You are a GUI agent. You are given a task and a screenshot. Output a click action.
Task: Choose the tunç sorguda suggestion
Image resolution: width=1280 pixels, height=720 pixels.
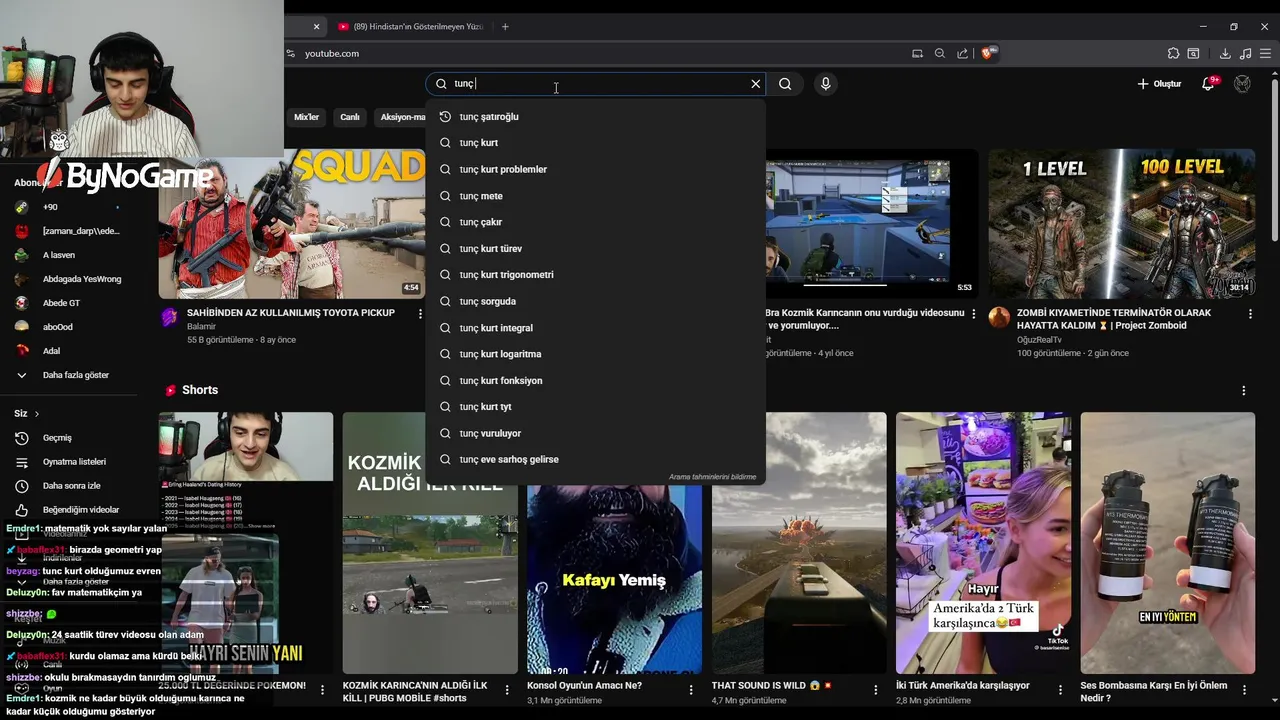pyautogui.click(x=595, y=301)
